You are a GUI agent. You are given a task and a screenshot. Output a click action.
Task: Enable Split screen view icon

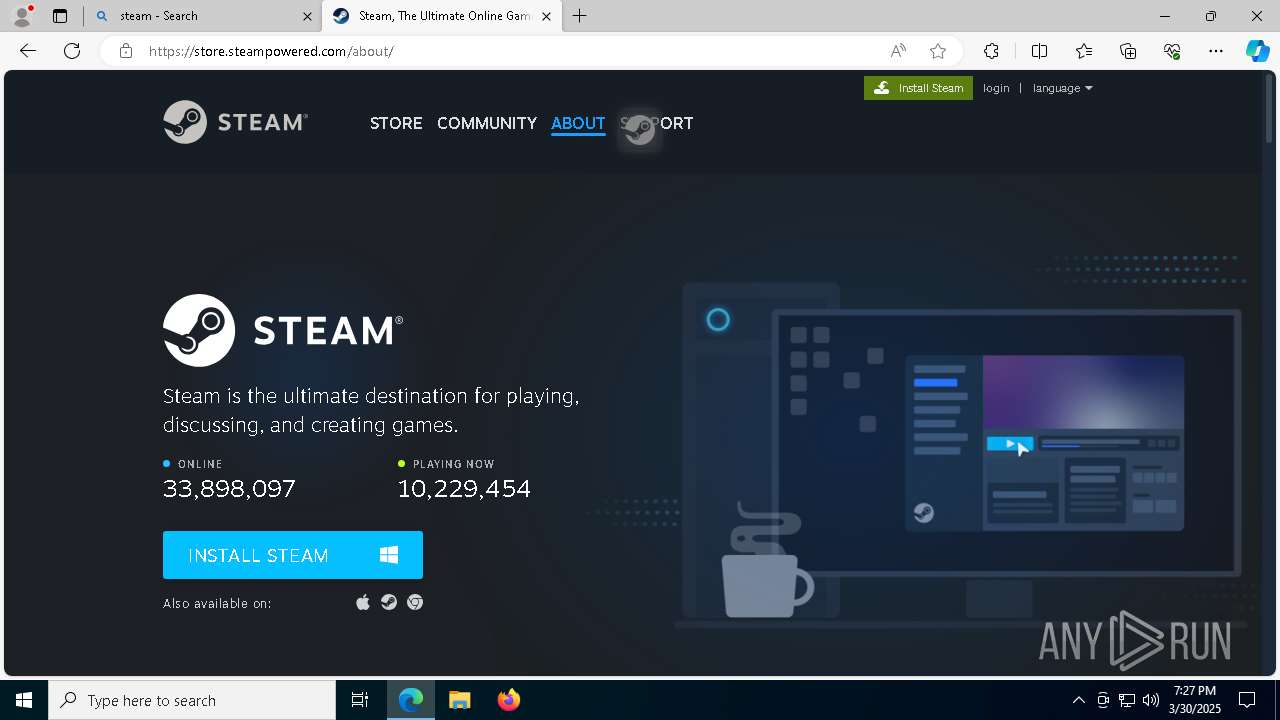click(x=1039, y=51)
